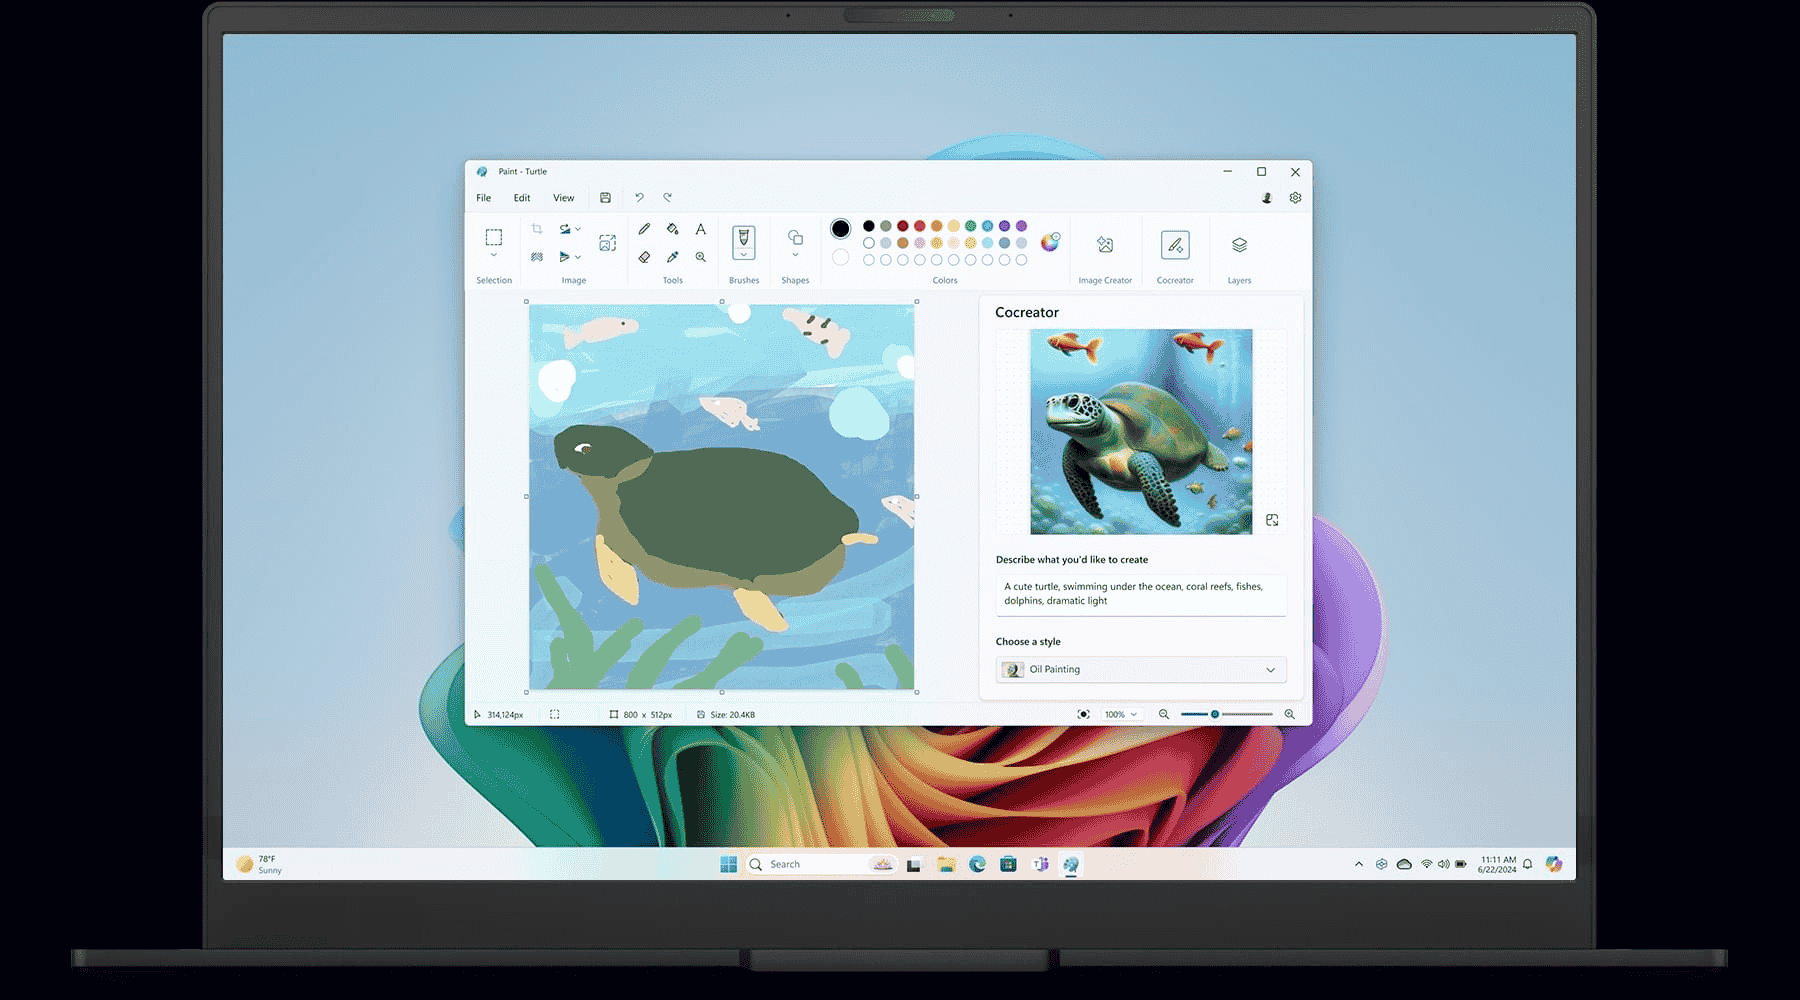Image resolution: width=1800 pixels, height=1000 pixels.
Task: Open the Copilot icon in system tray
Action: (x=1553, y=864)
